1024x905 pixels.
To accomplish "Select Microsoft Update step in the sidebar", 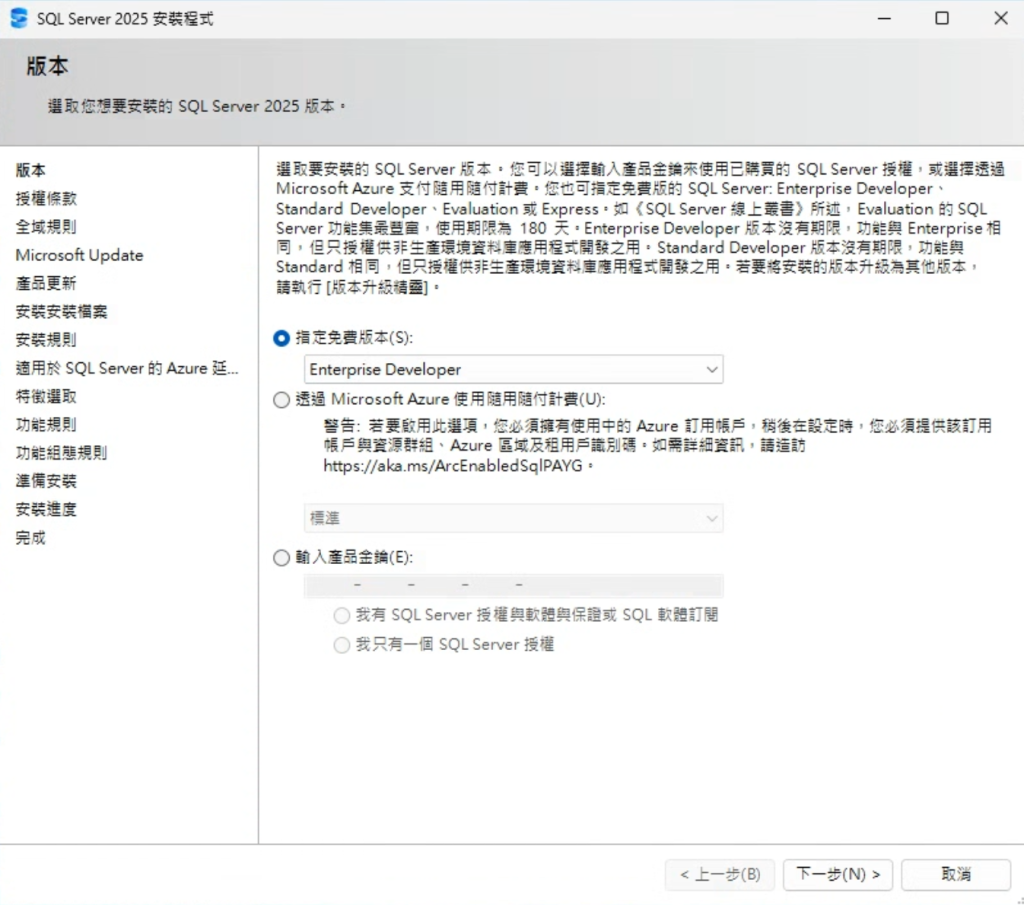I will pos(80,255).
